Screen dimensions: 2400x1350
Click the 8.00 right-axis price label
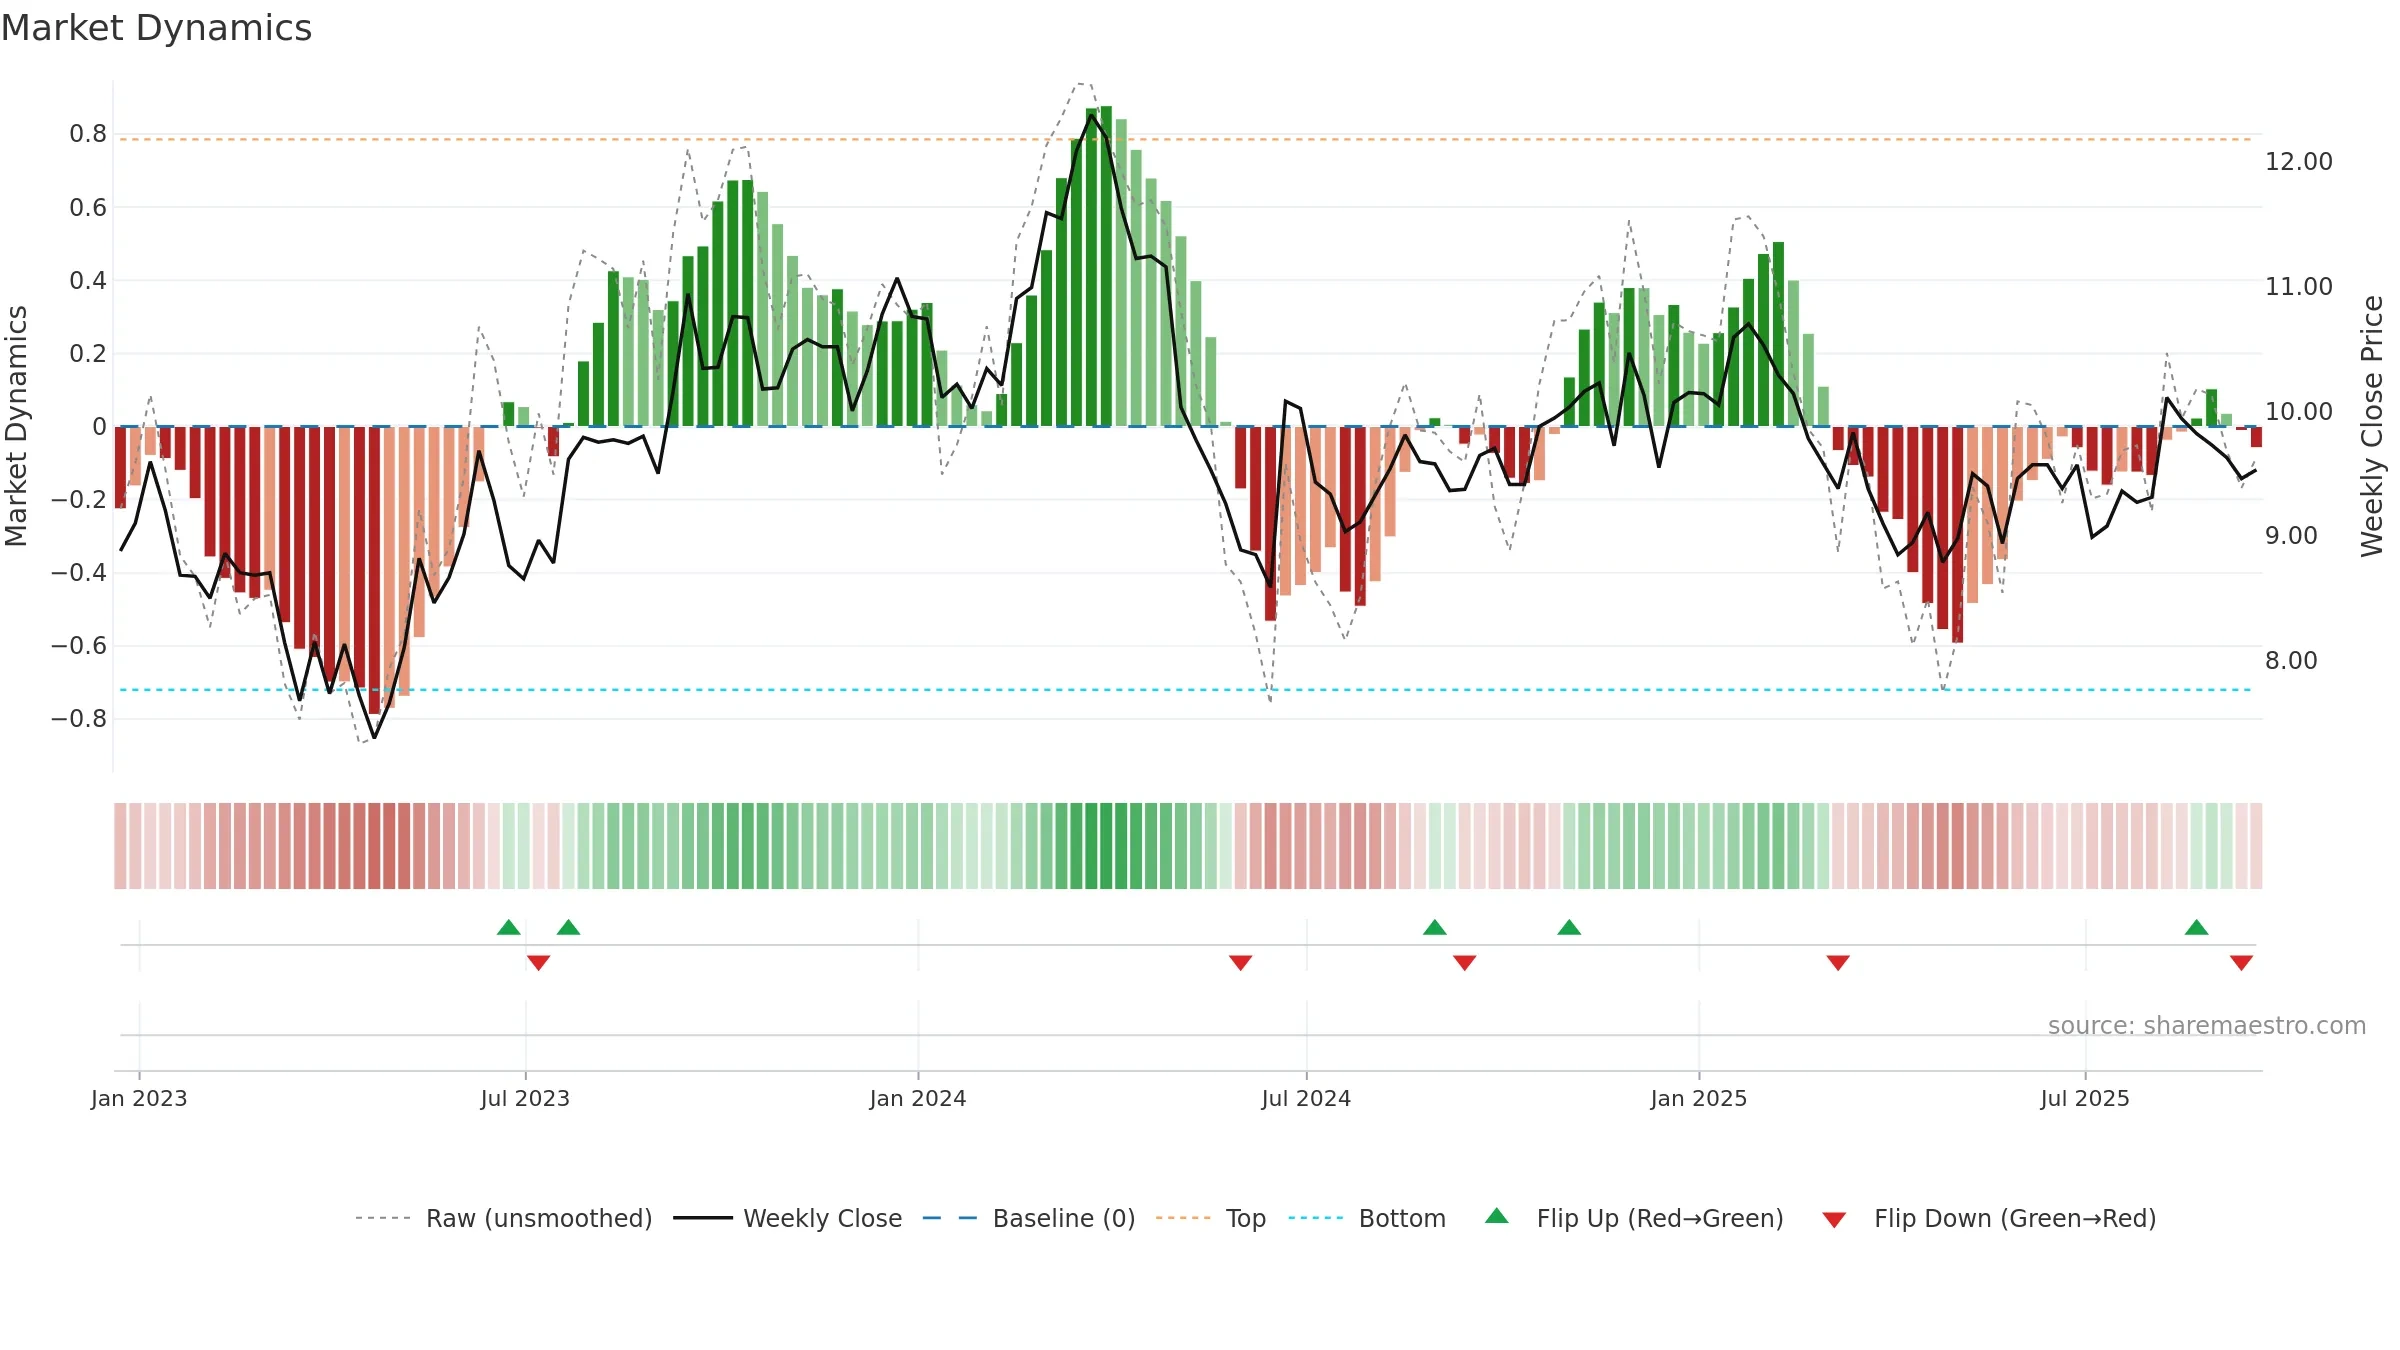(x=2291, y=660)
